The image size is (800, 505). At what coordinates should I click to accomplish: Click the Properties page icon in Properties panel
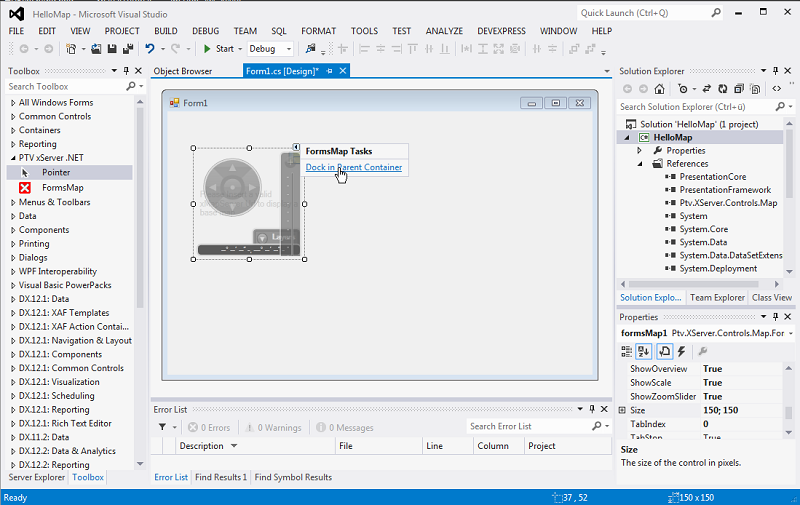click(x=664, y=351)
